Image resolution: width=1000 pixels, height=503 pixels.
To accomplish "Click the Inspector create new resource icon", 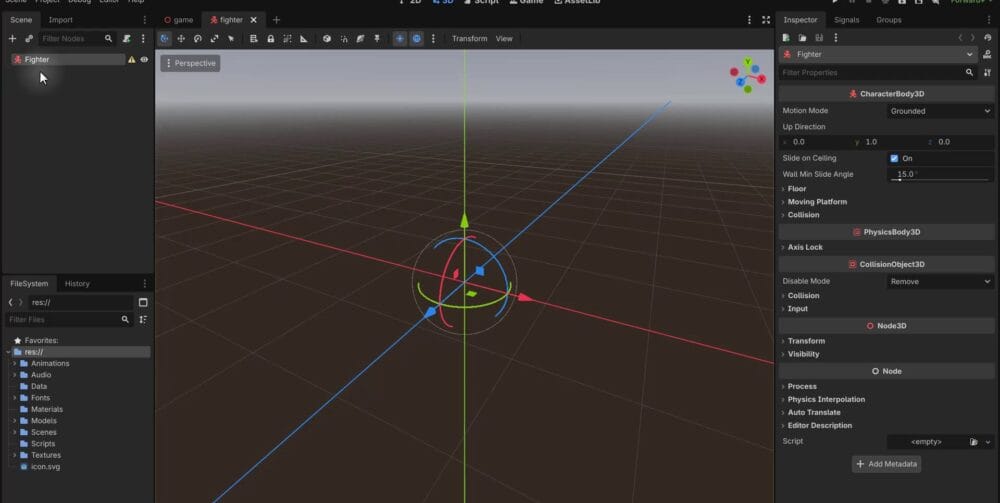I will pos(786,38).
